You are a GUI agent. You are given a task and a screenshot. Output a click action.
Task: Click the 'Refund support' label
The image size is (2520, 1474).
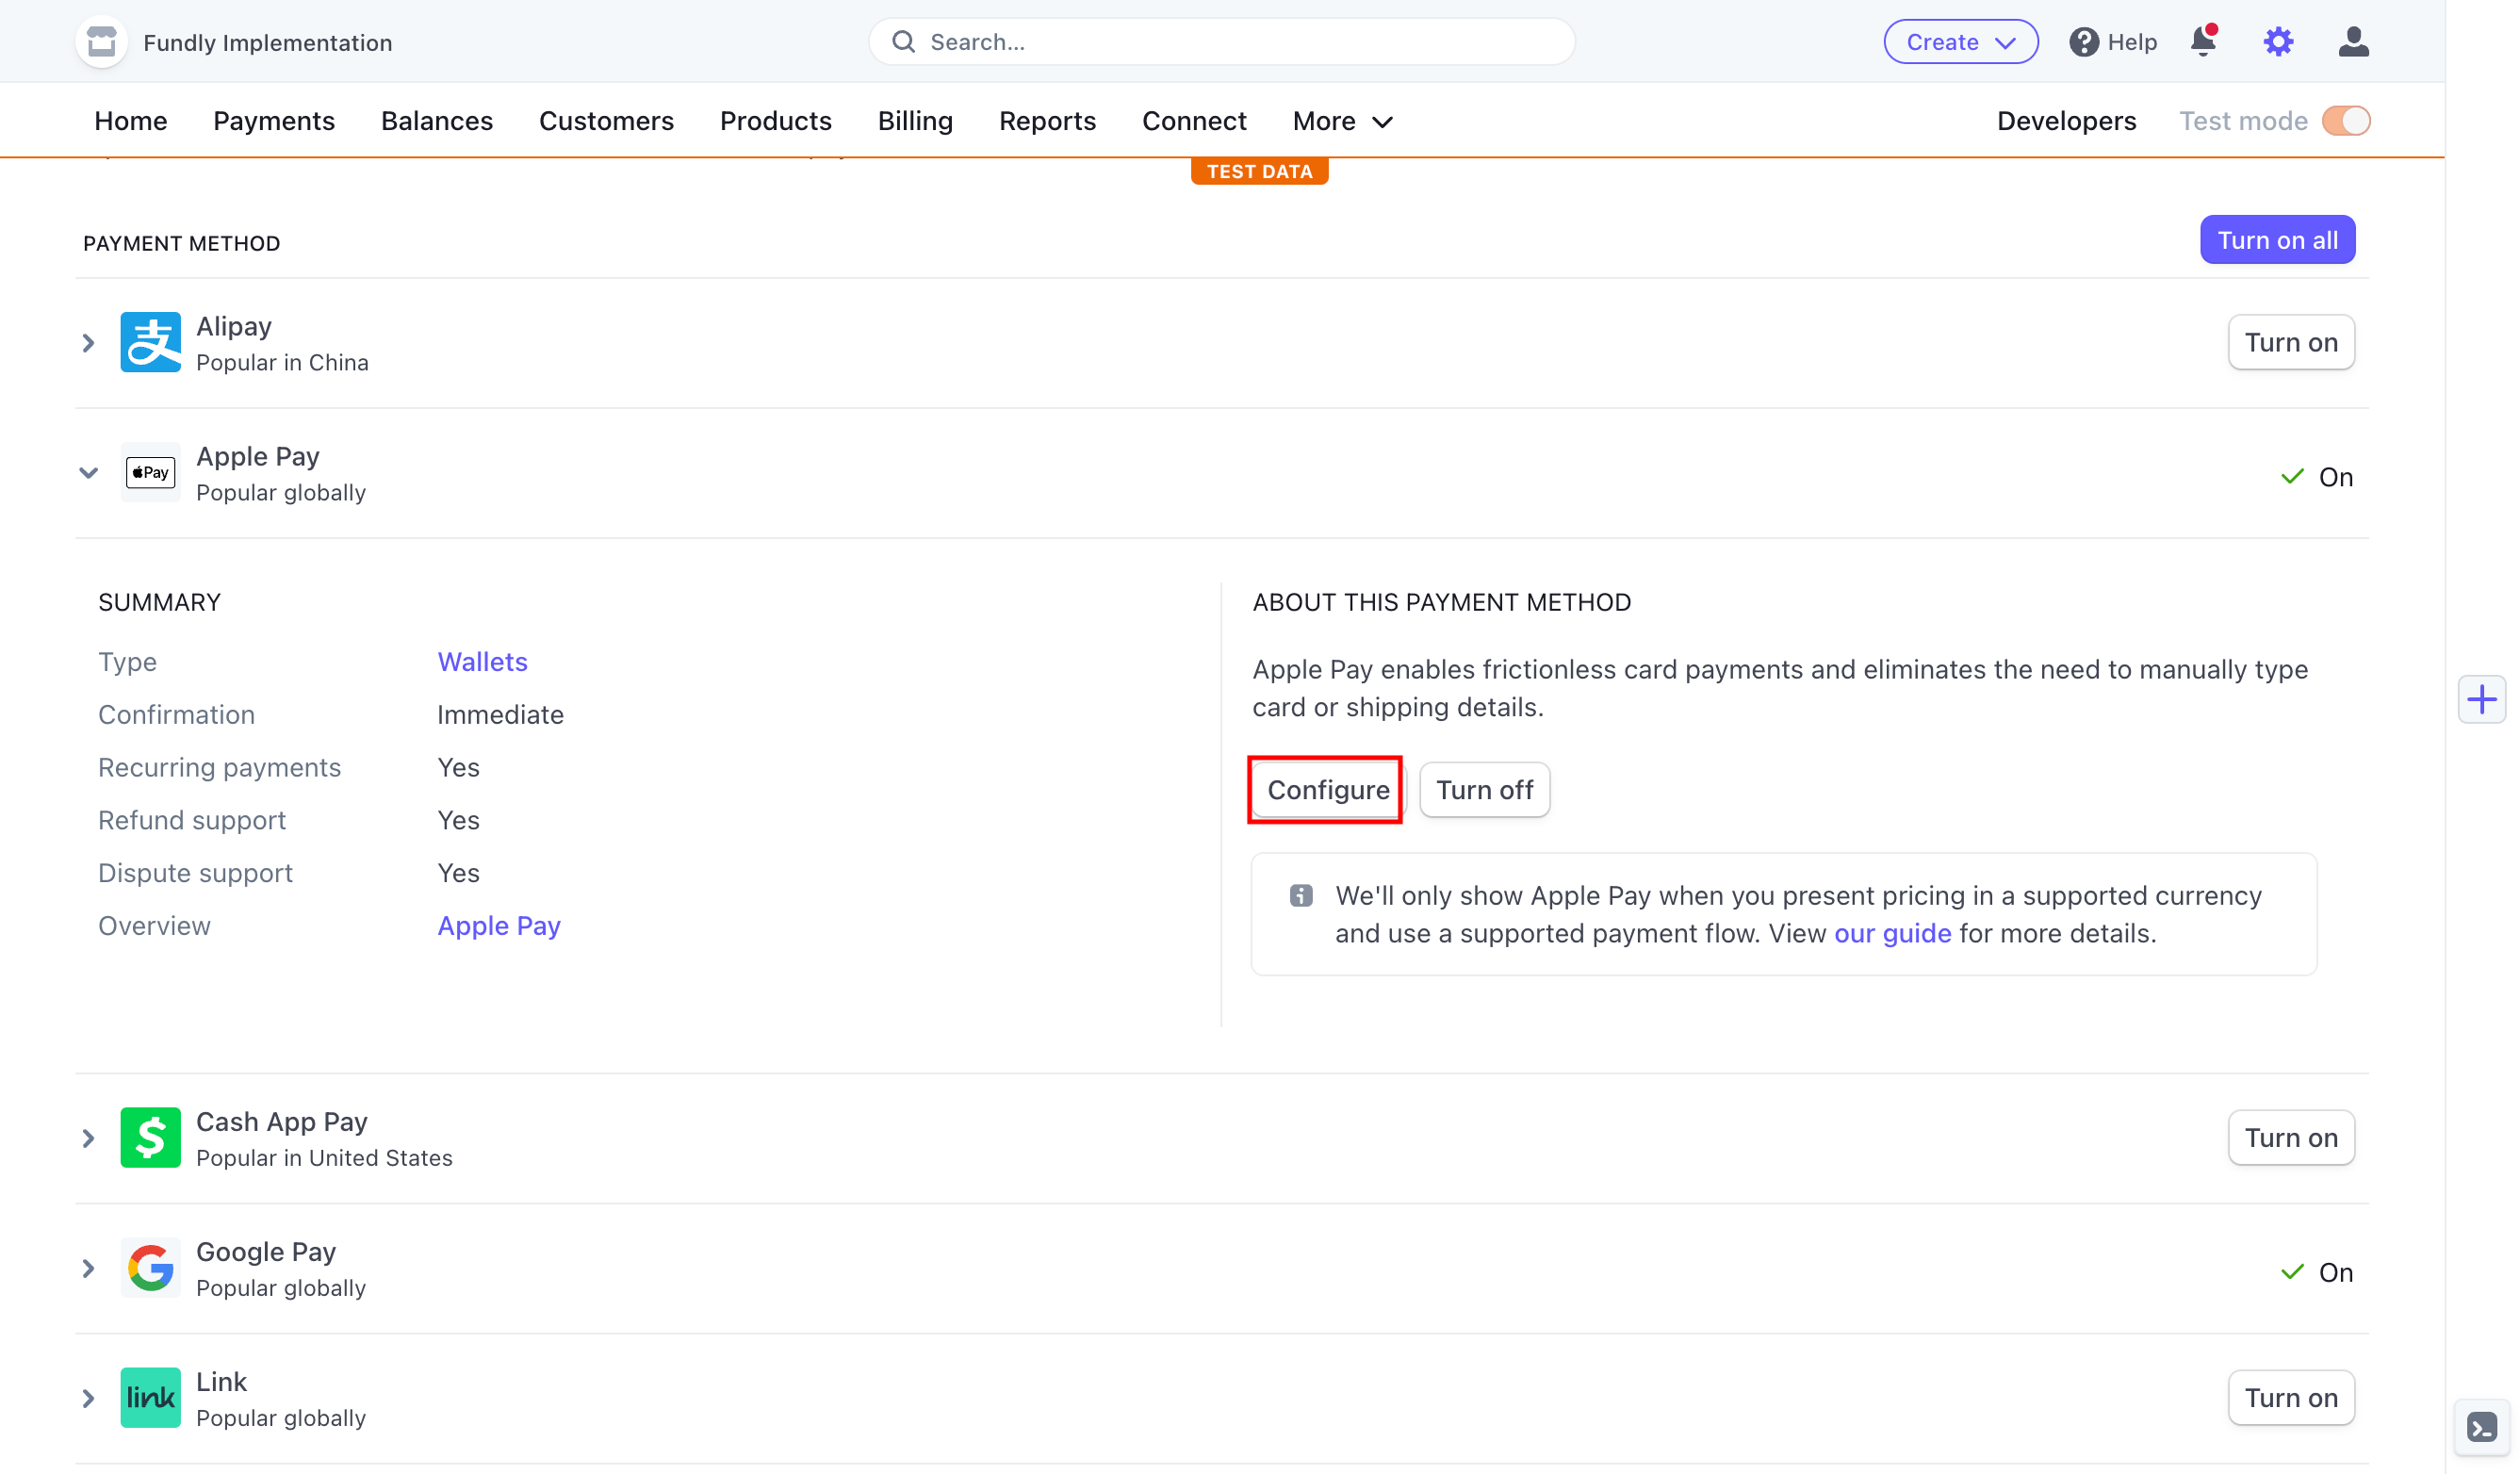coord(192,821)
